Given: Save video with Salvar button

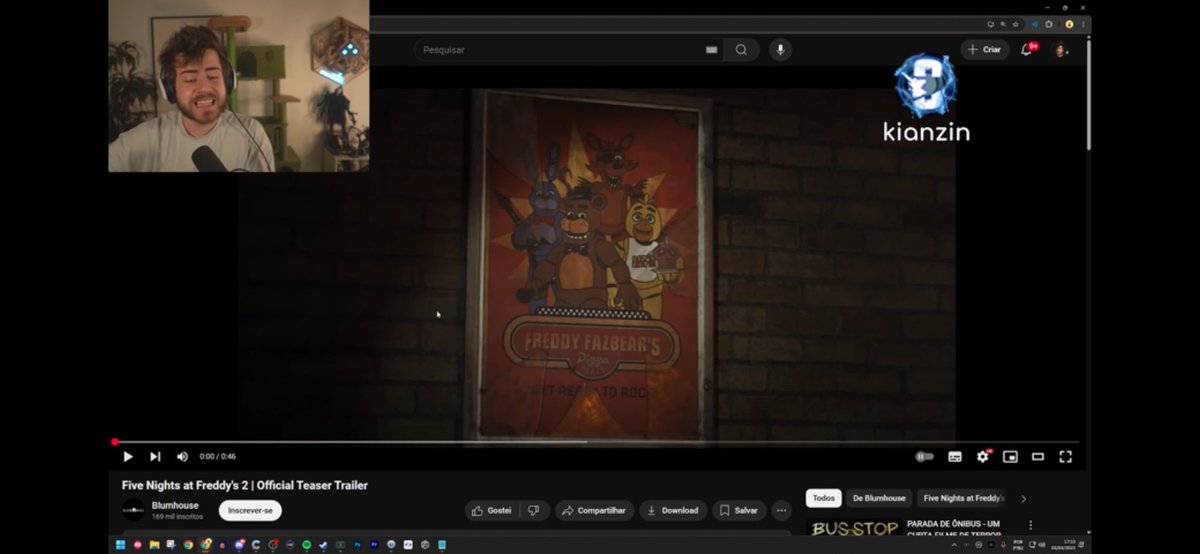Looking at the screenshot, I should (739, 510).
